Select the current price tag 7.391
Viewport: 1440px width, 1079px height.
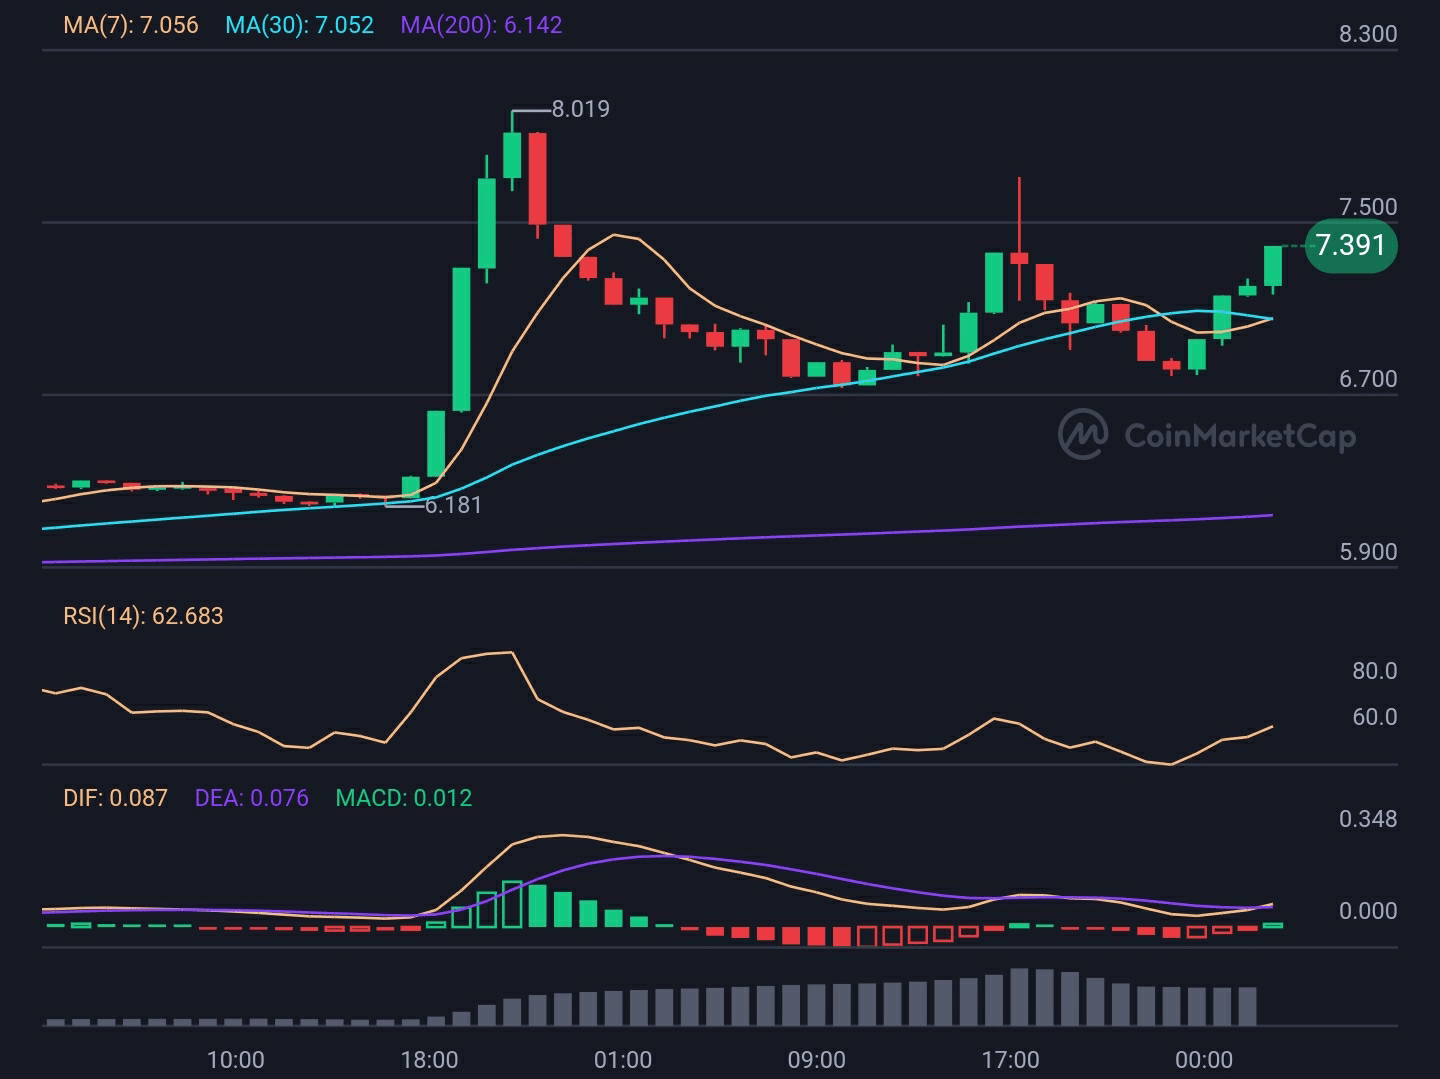pyautogui.click(x=1351, y=245)
